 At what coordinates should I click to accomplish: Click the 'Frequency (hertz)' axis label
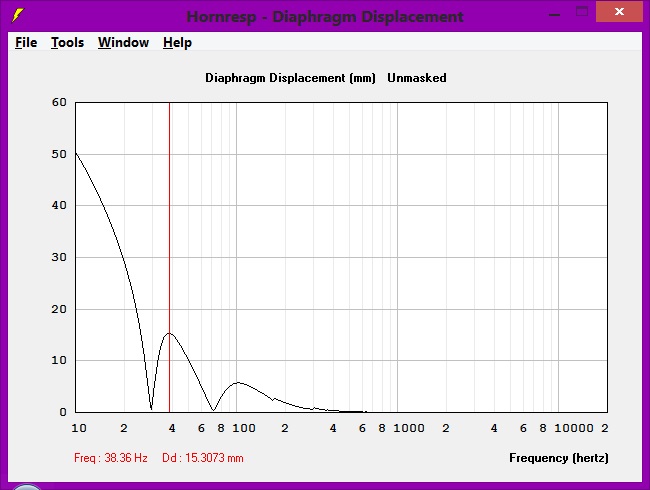559,458
